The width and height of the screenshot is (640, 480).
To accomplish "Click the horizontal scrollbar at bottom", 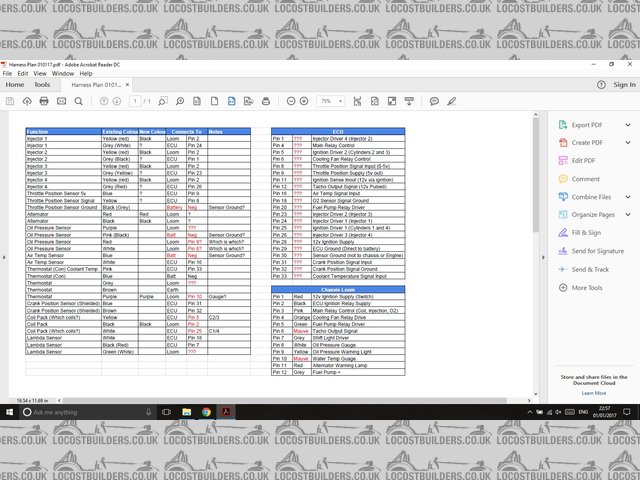I will pos(284,400).
